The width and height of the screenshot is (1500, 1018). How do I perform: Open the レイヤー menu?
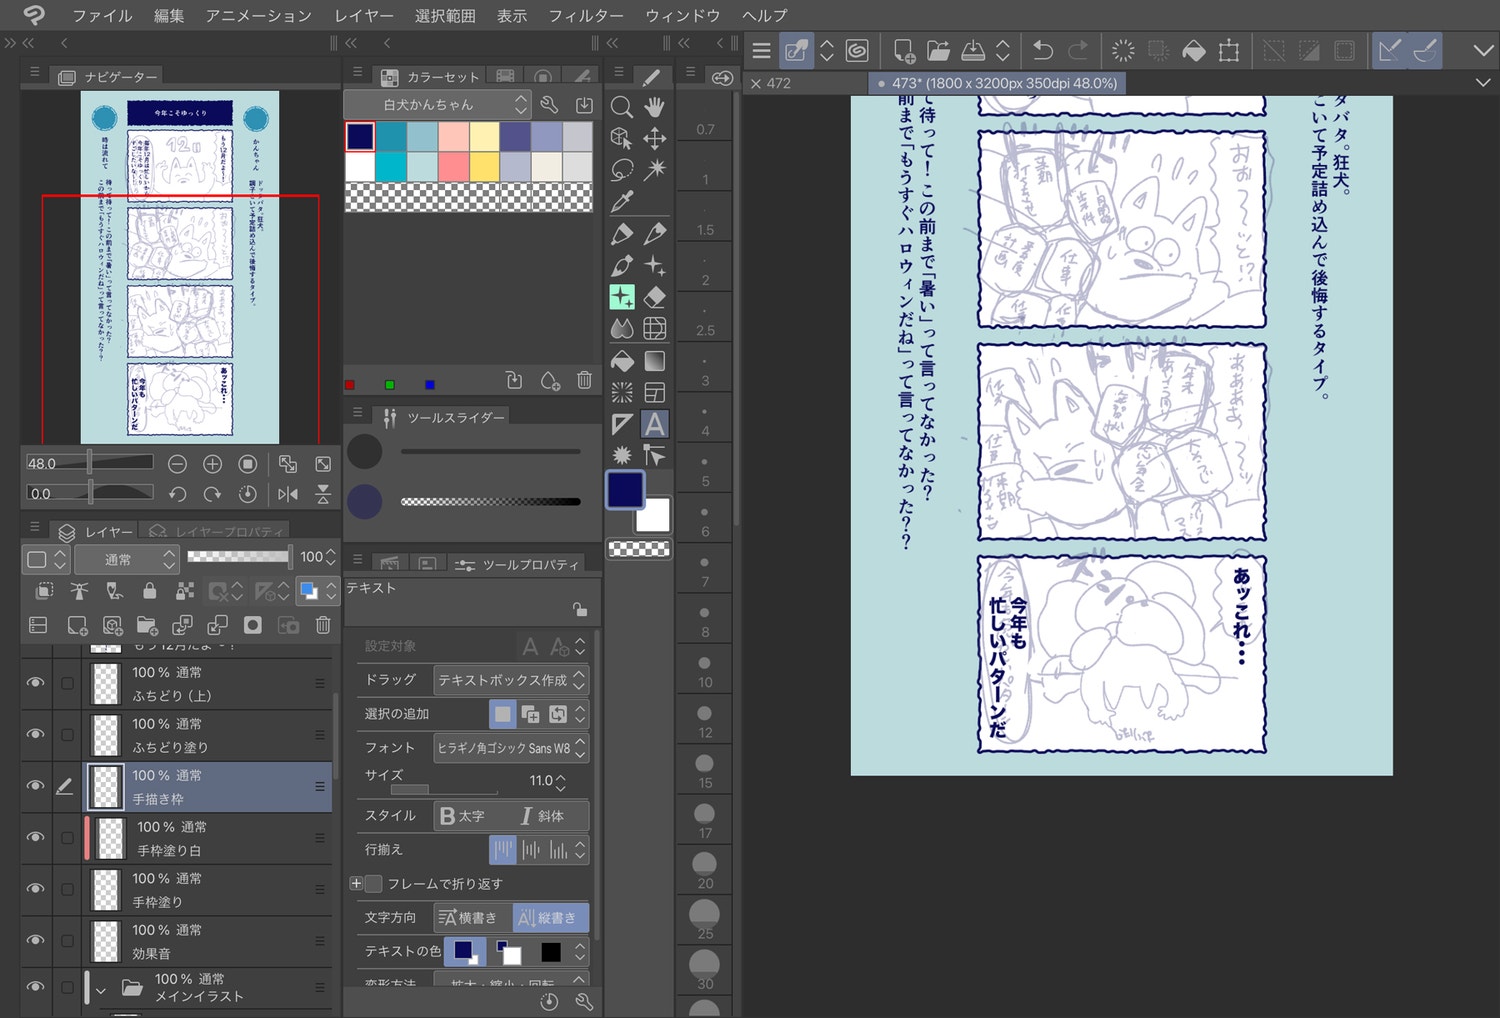363,16
